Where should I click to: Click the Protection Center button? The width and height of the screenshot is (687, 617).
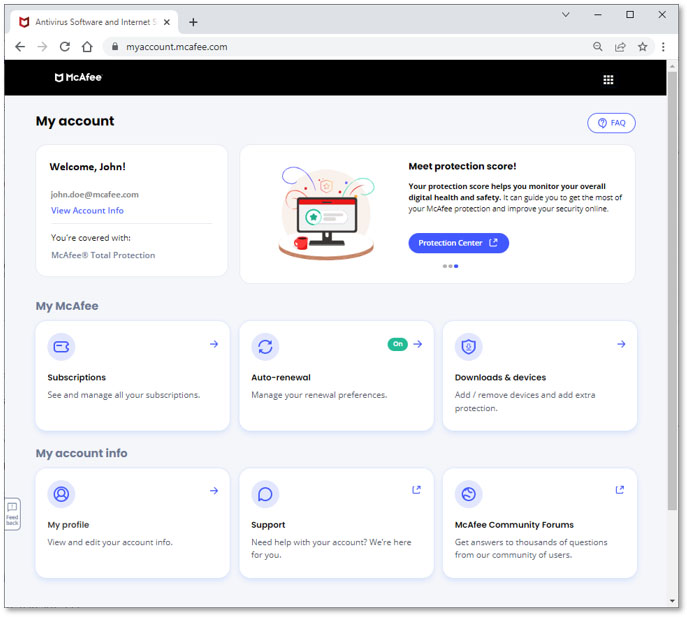pyautogui.click(x=458, y=243)
